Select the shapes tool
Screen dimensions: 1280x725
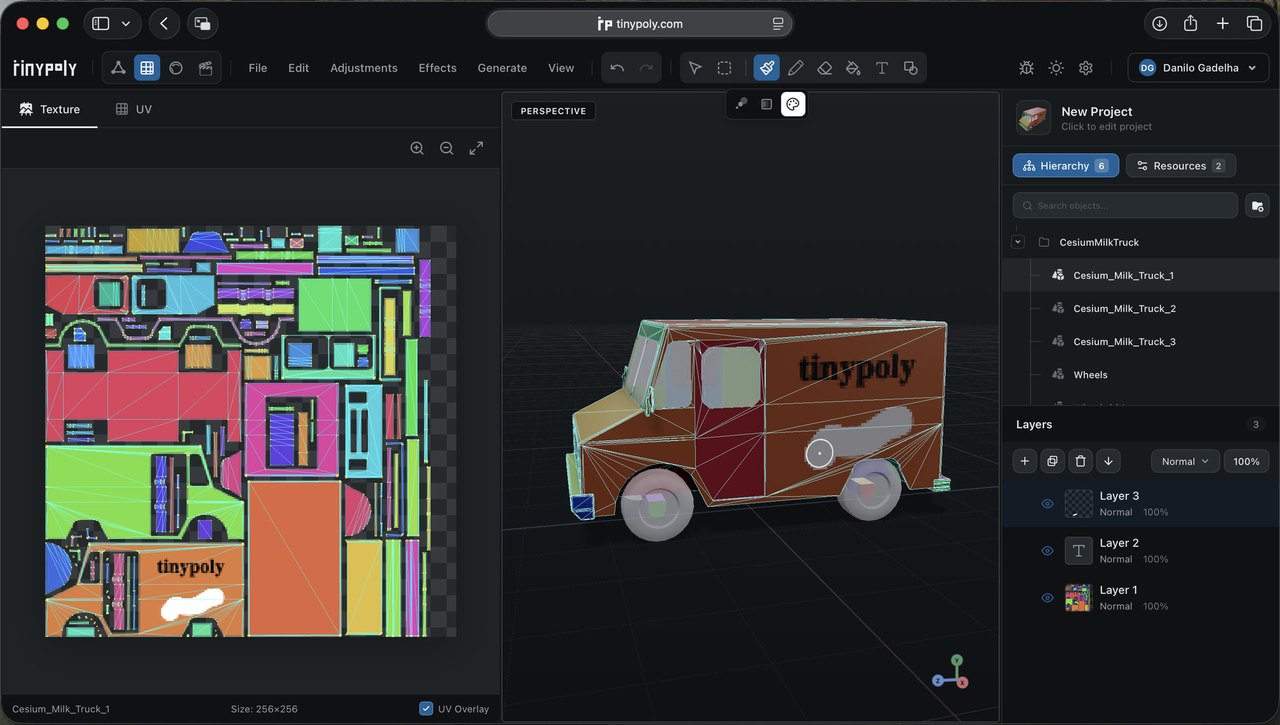click(x=910, y=68)
